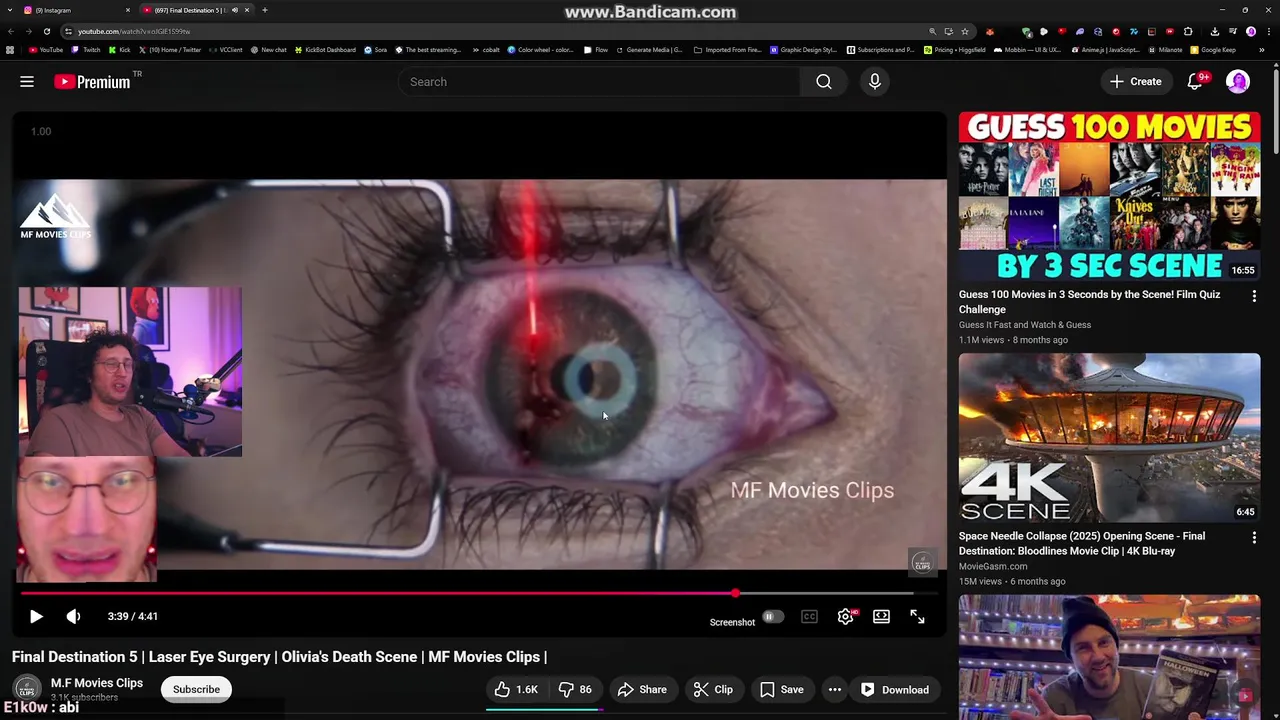Save the video to a playlist
Viewport: 1280px width, 720px height.
point(781,689)
